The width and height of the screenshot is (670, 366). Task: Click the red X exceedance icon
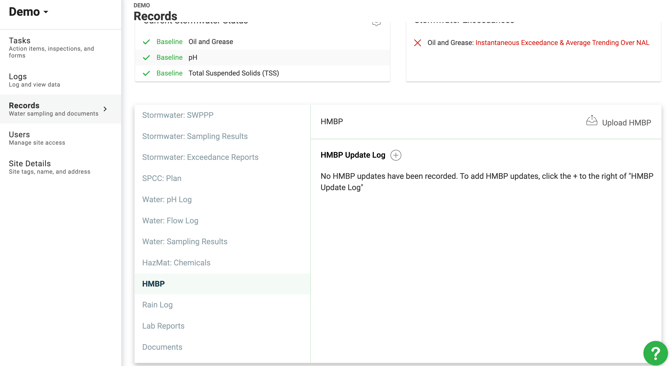pyautogui.click(x=417, y=43)
